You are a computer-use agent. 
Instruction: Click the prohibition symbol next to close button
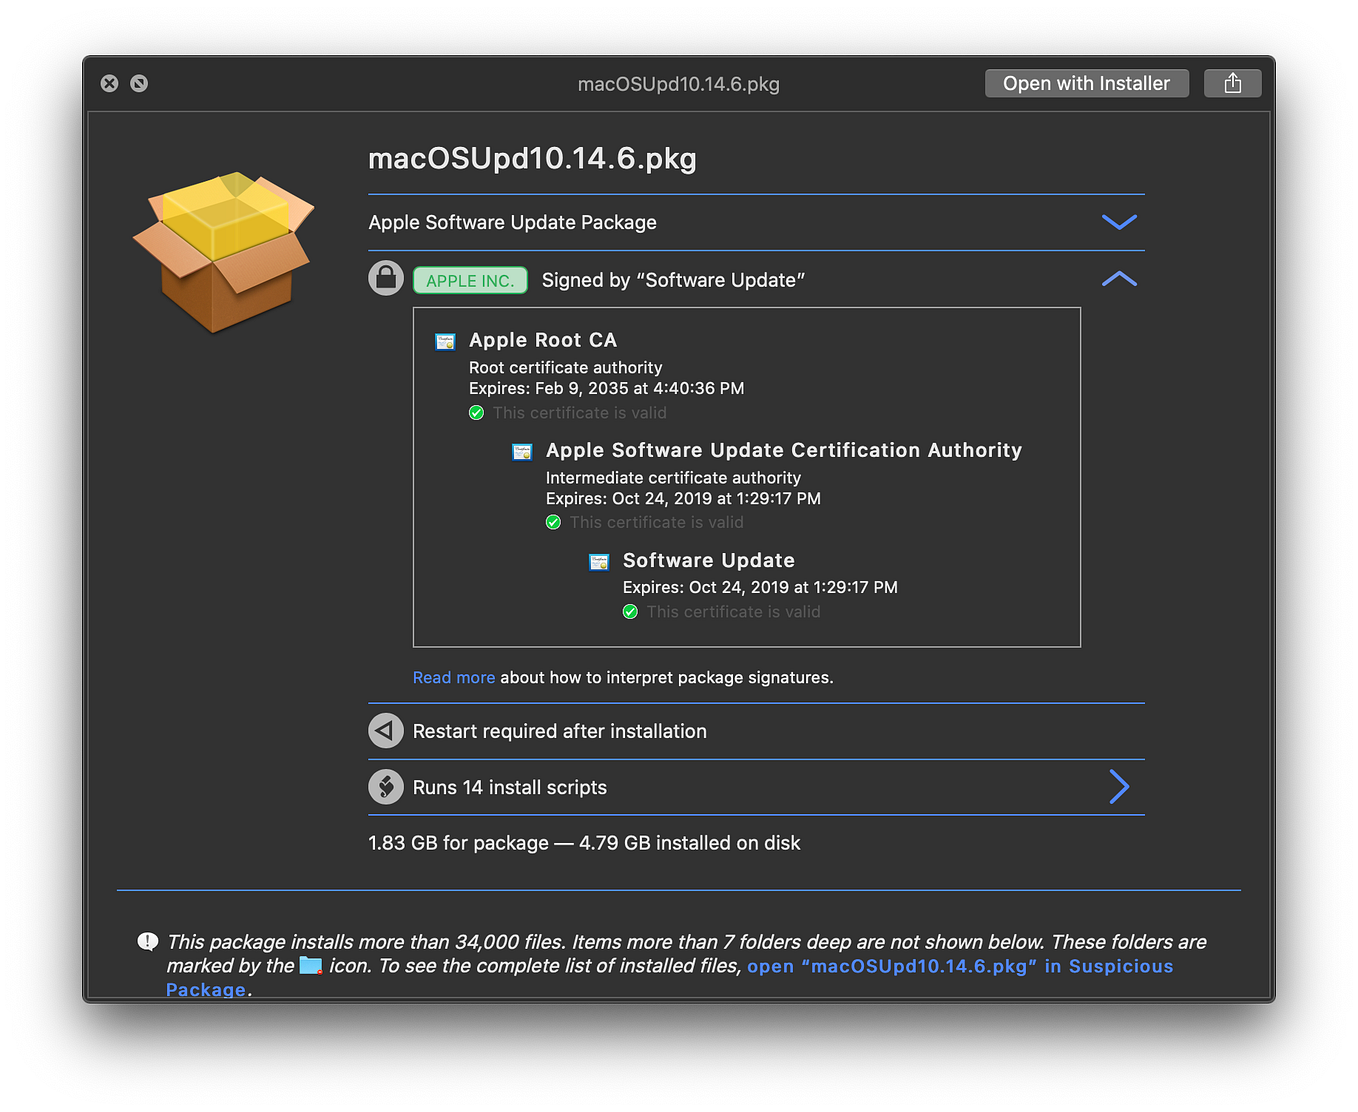pyautogui.click(x=139, y=83)
